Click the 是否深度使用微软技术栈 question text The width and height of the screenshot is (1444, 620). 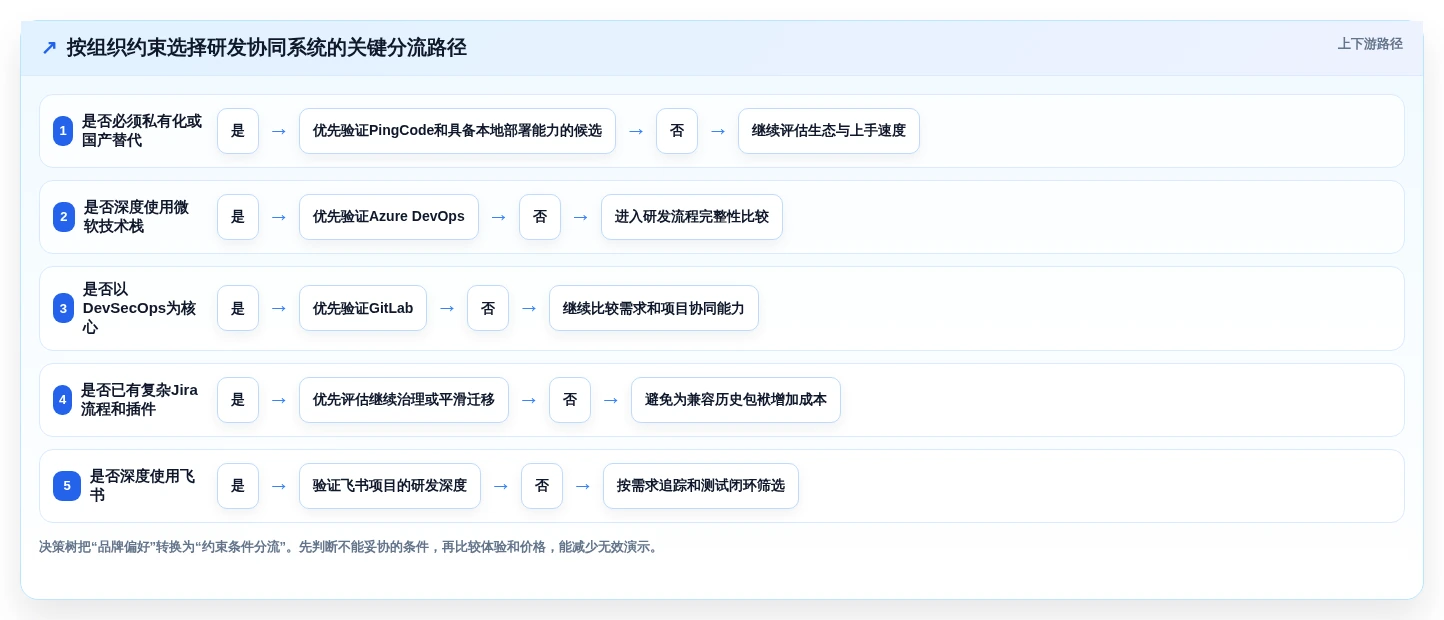tap(136, 217)
